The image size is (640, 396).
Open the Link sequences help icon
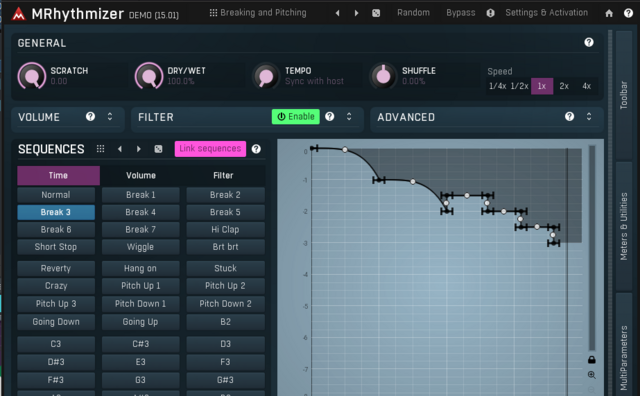click(x=256, y=149)
